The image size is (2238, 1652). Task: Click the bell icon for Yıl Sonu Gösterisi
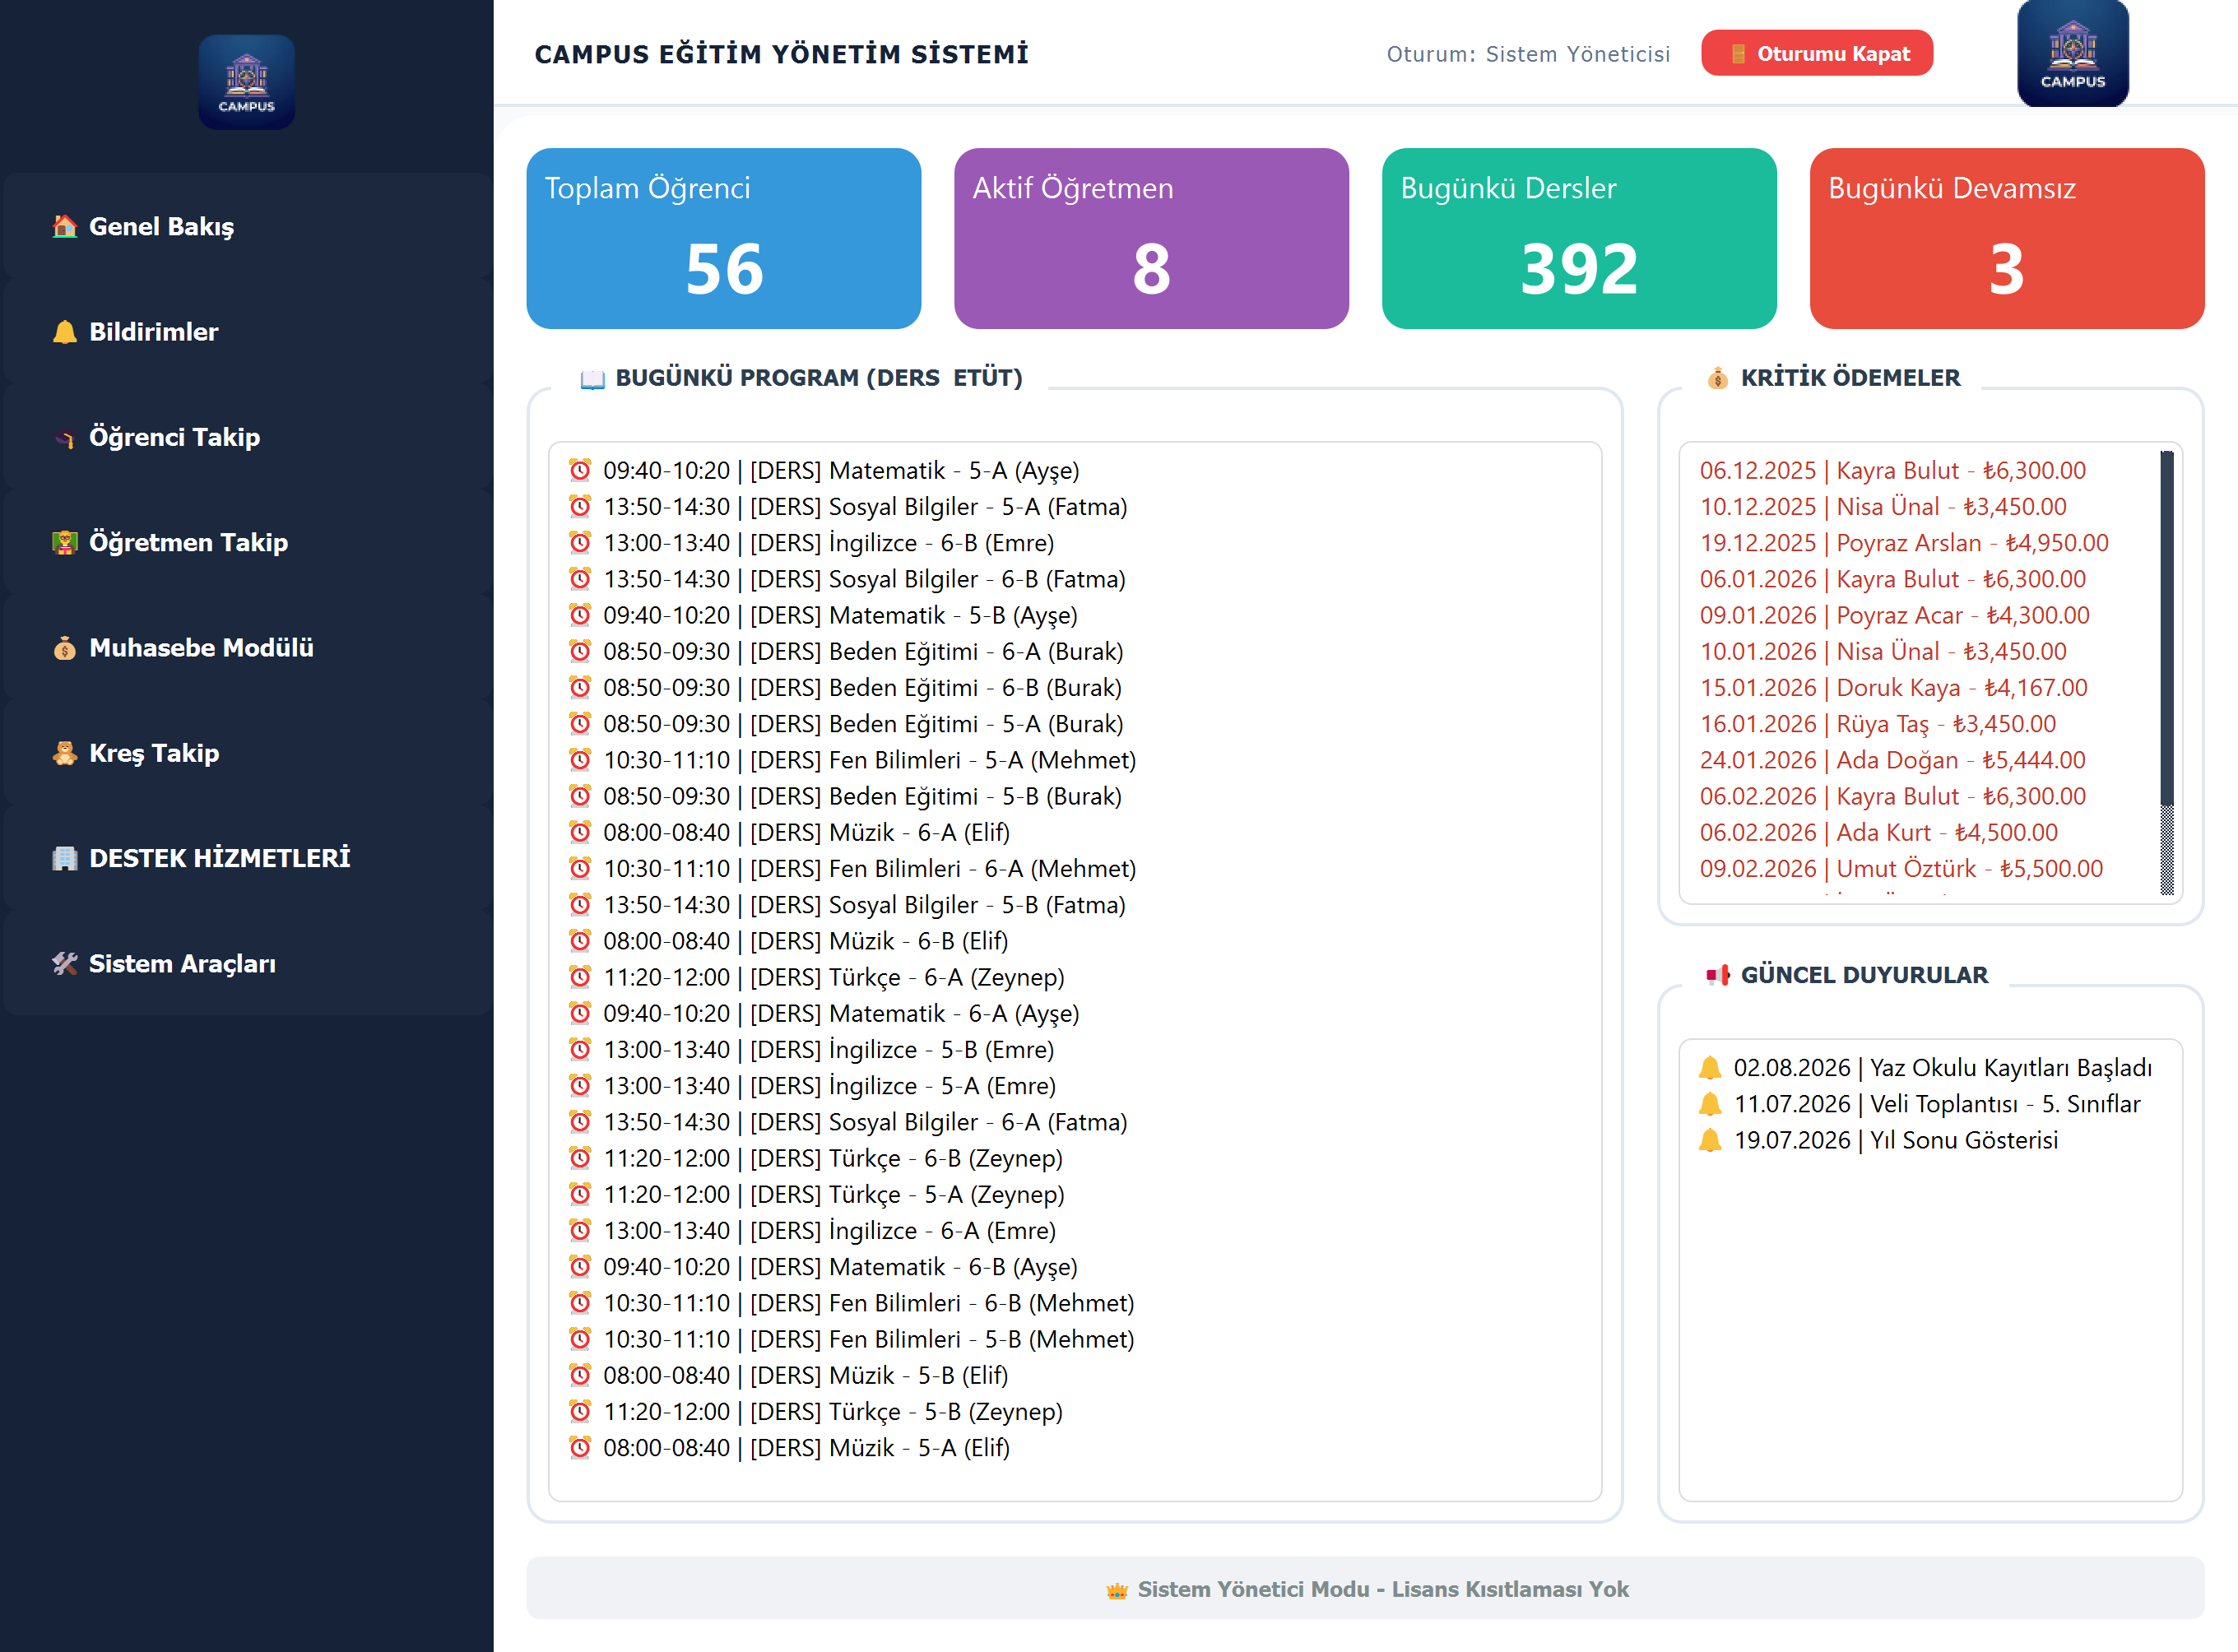(x=1710, y=1140)
